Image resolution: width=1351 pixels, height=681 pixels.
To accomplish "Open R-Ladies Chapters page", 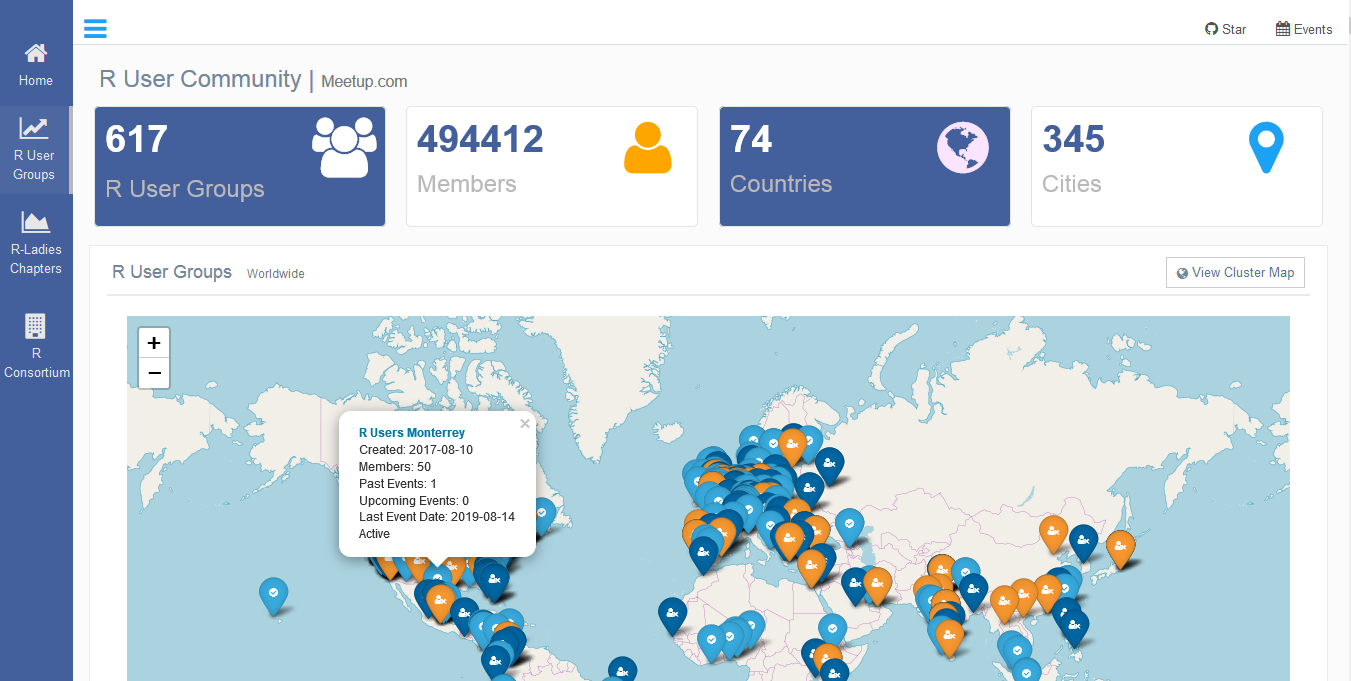I will click(36, 244).
